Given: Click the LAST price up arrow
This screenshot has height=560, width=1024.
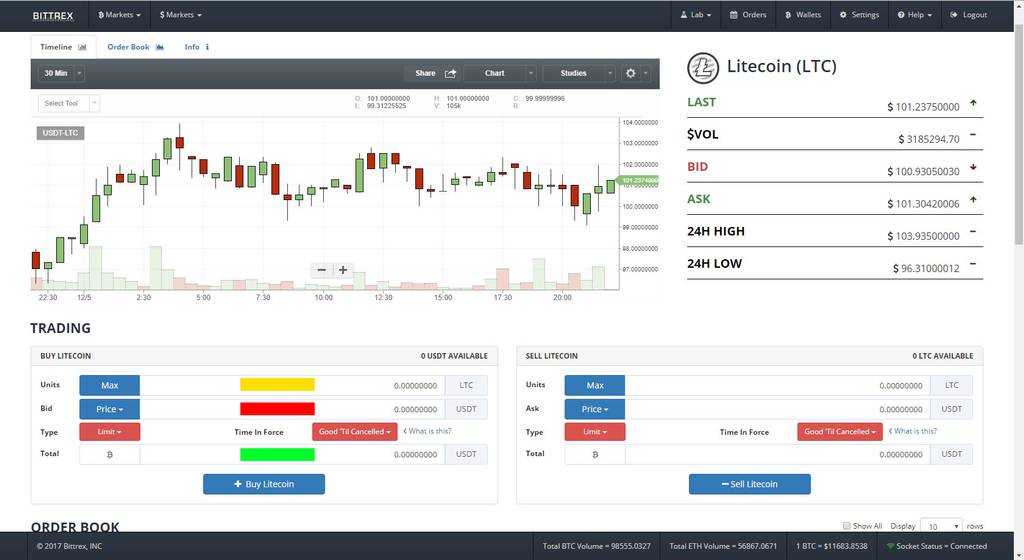Looking at the screenshot, I should [x=973, y=103].
